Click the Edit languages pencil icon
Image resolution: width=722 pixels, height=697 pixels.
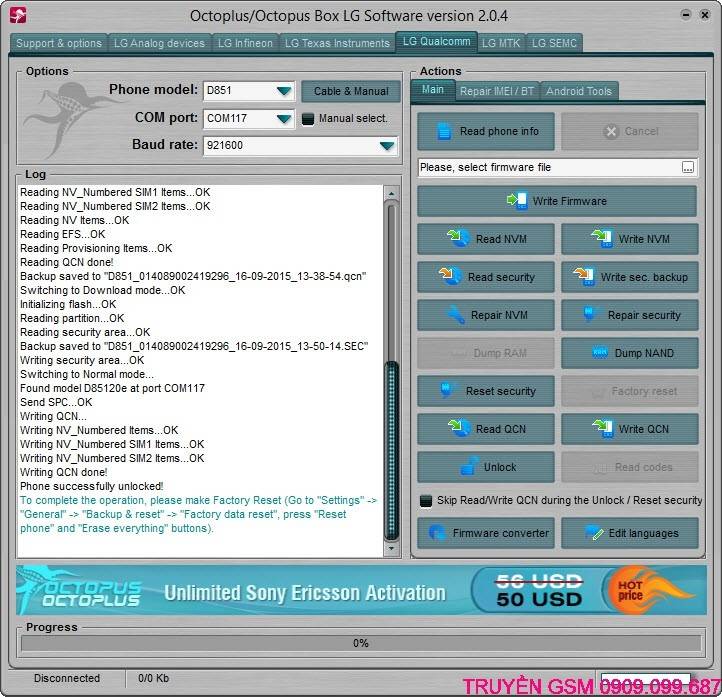tap(594, 533)
